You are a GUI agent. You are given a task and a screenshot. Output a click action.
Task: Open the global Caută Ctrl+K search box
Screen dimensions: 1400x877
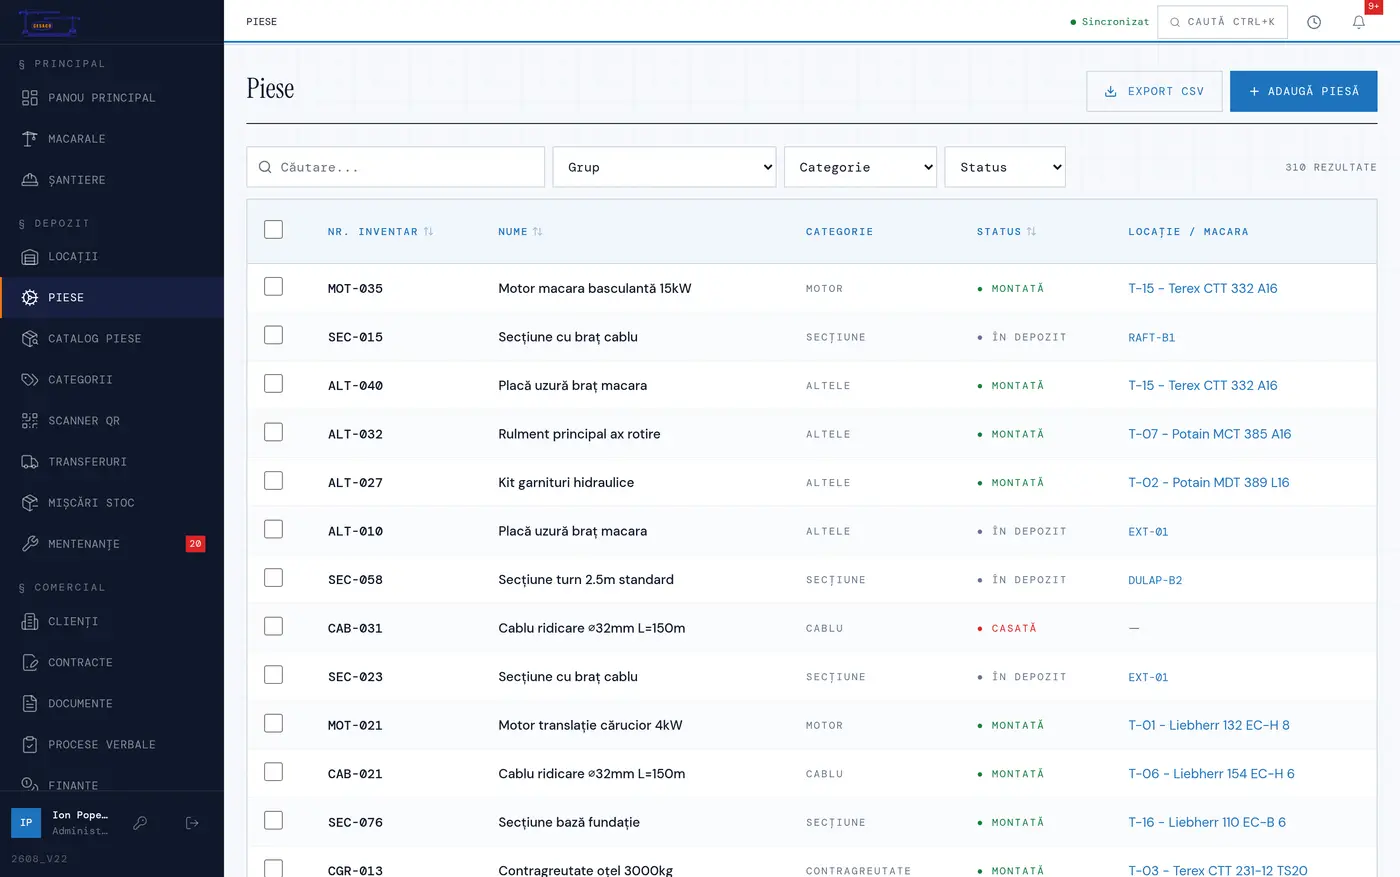[x=1222, y=22]
